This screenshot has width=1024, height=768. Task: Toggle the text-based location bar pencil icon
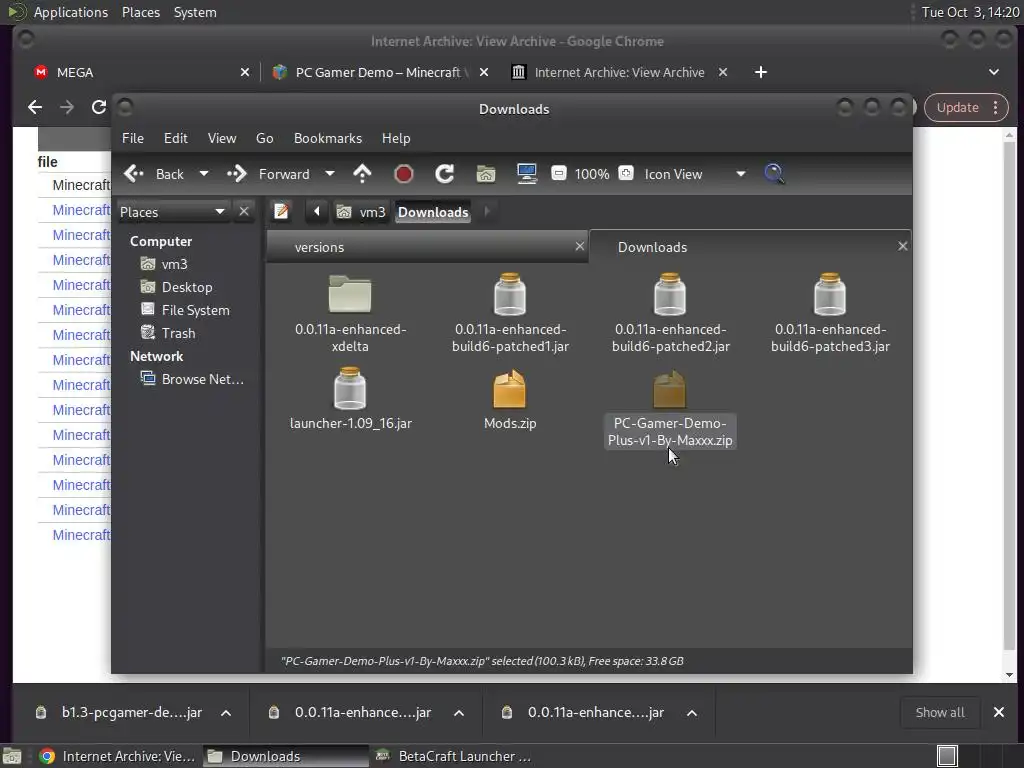(x=281, y=212)
